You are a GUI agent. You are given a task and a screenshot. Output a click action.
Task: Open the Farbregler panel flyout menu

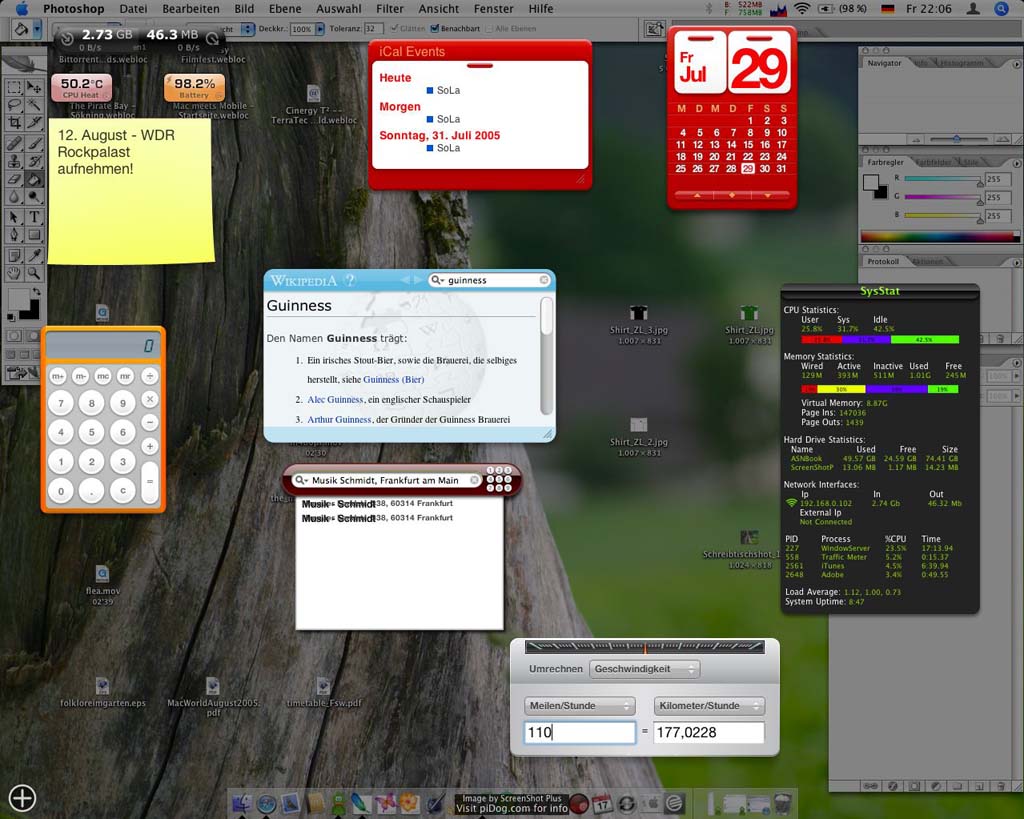coord(1016,163)
